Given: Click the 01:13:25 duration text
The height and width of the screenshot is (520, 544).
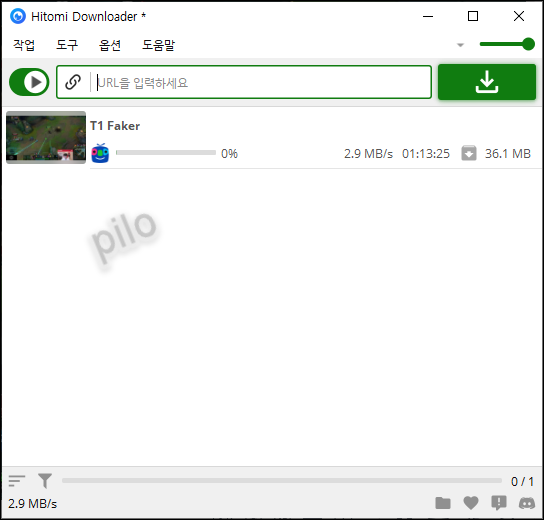Looking at the screenshot, I should click(x=426, y=153).
